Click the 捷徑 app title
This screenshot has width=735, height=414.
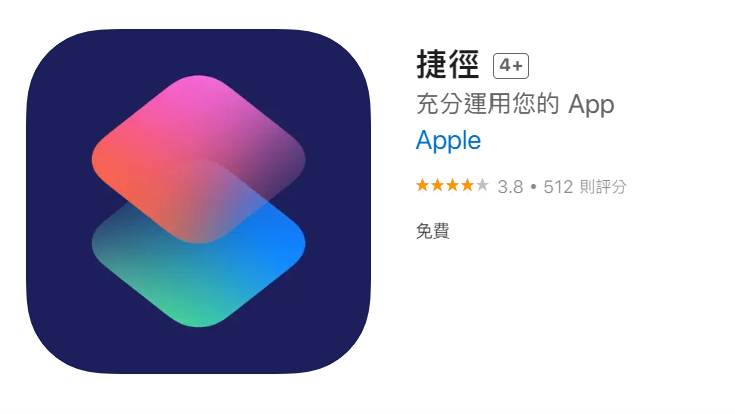(448, 65)
